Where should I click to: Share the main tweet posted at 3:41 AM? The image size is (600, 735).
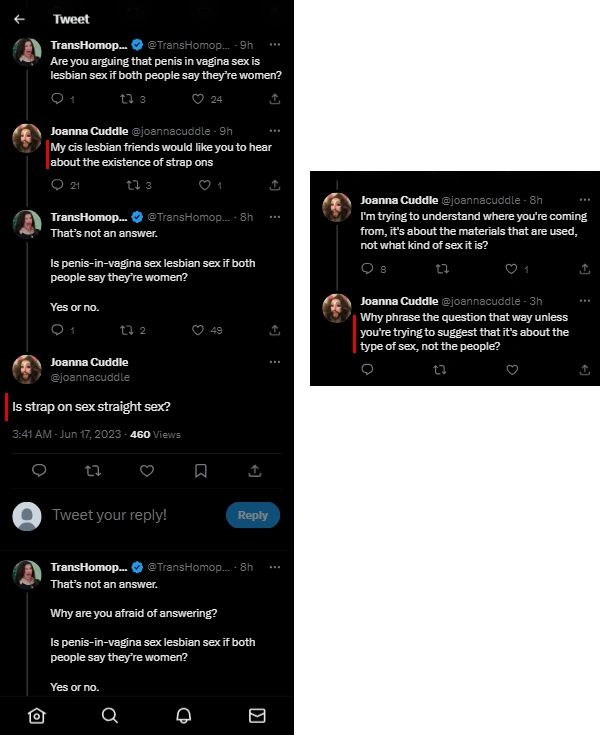[x=255, y=470]
